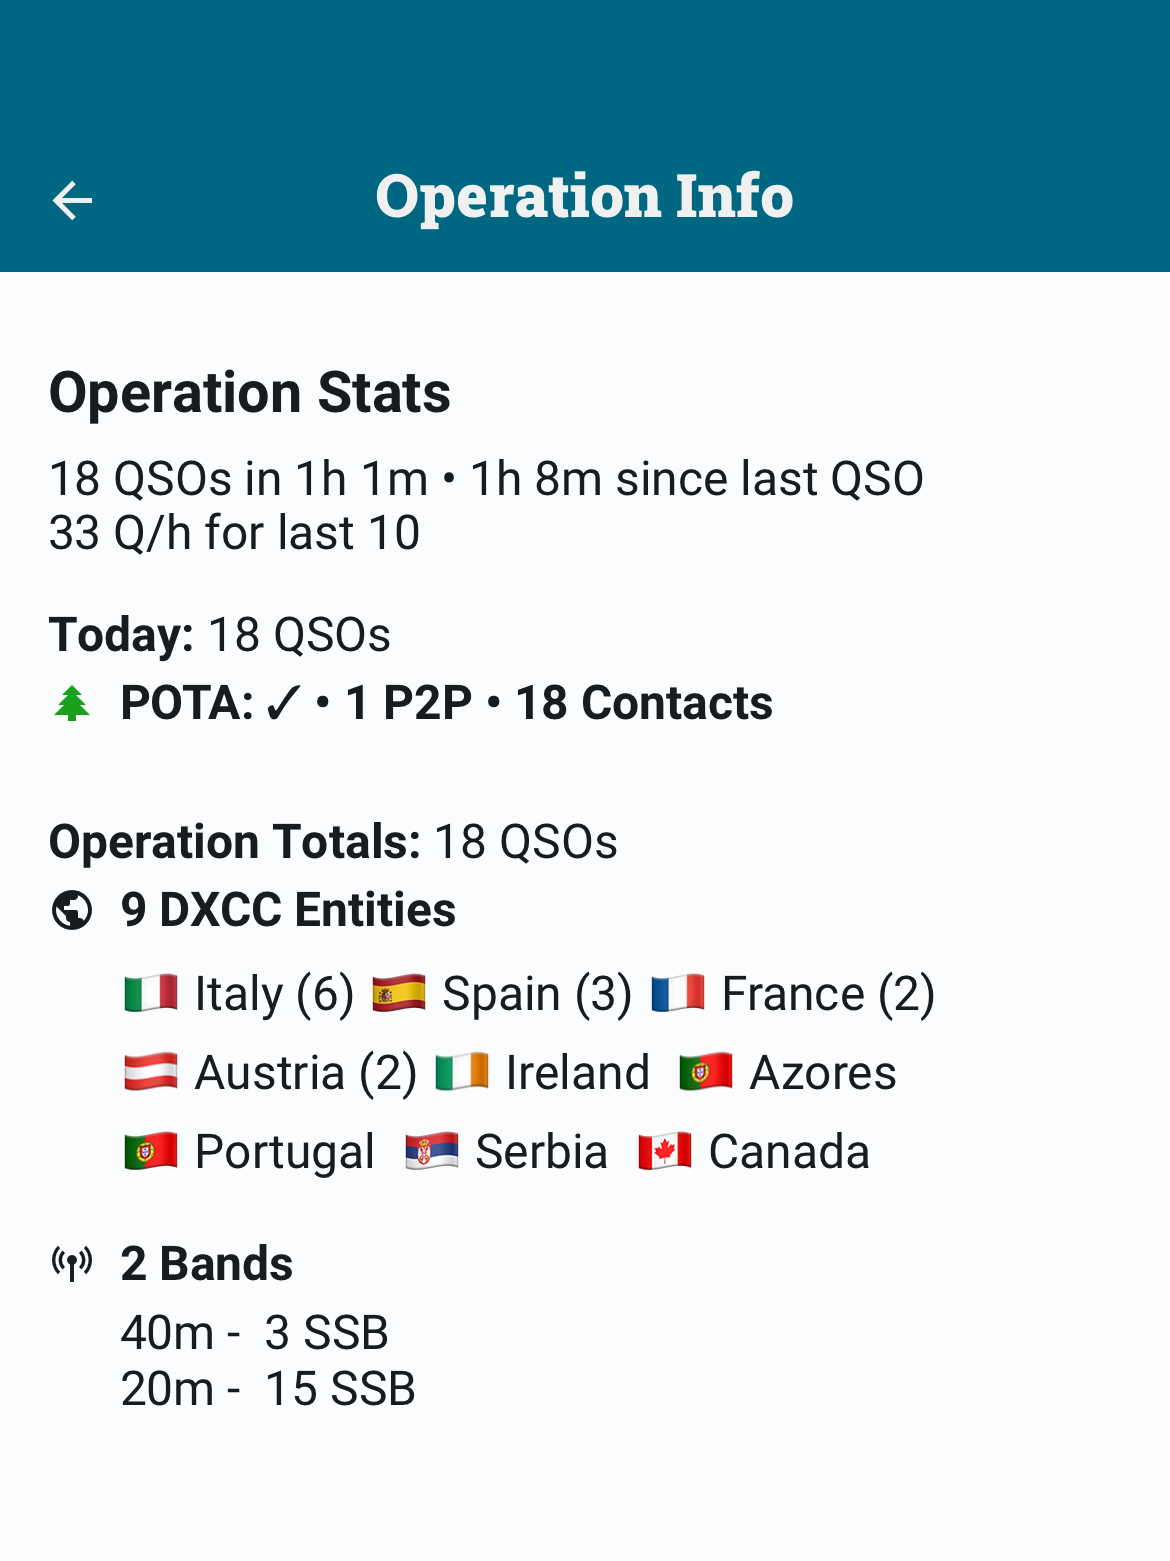Click the Italy flag icon
Viewport: 1170px width, 1561px height.
point(151,994)
